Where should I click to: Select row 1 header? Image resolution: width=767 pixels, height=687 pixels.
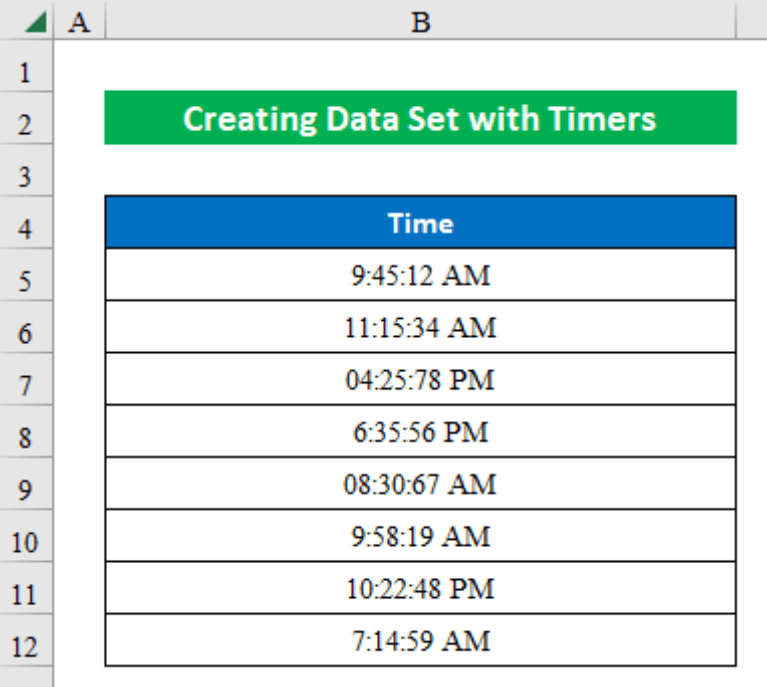[x=25, y=72]
